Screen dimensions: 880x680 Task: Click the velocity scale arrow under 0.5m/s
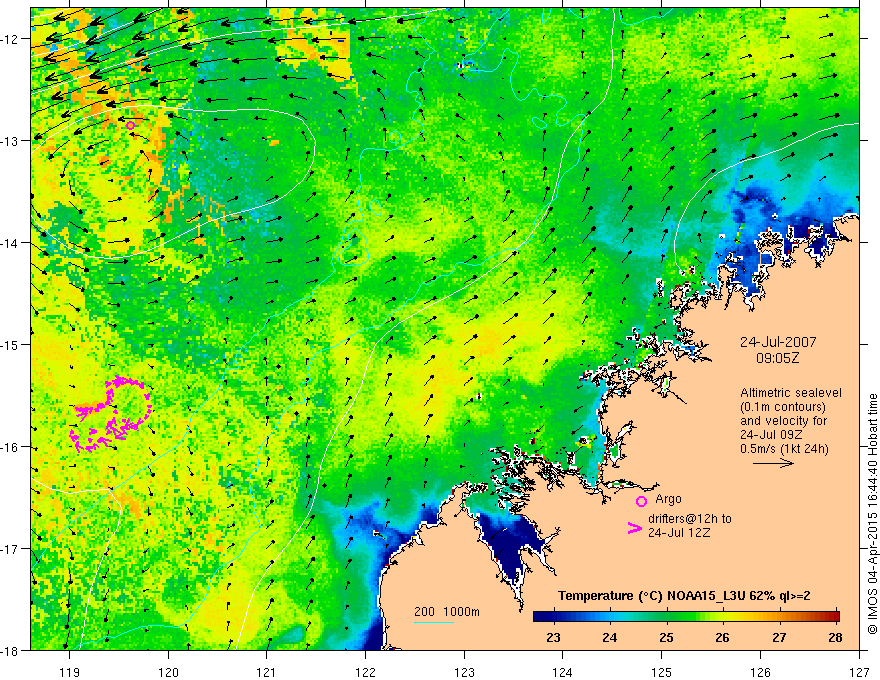pyautogui.click(x=773, y=463)
